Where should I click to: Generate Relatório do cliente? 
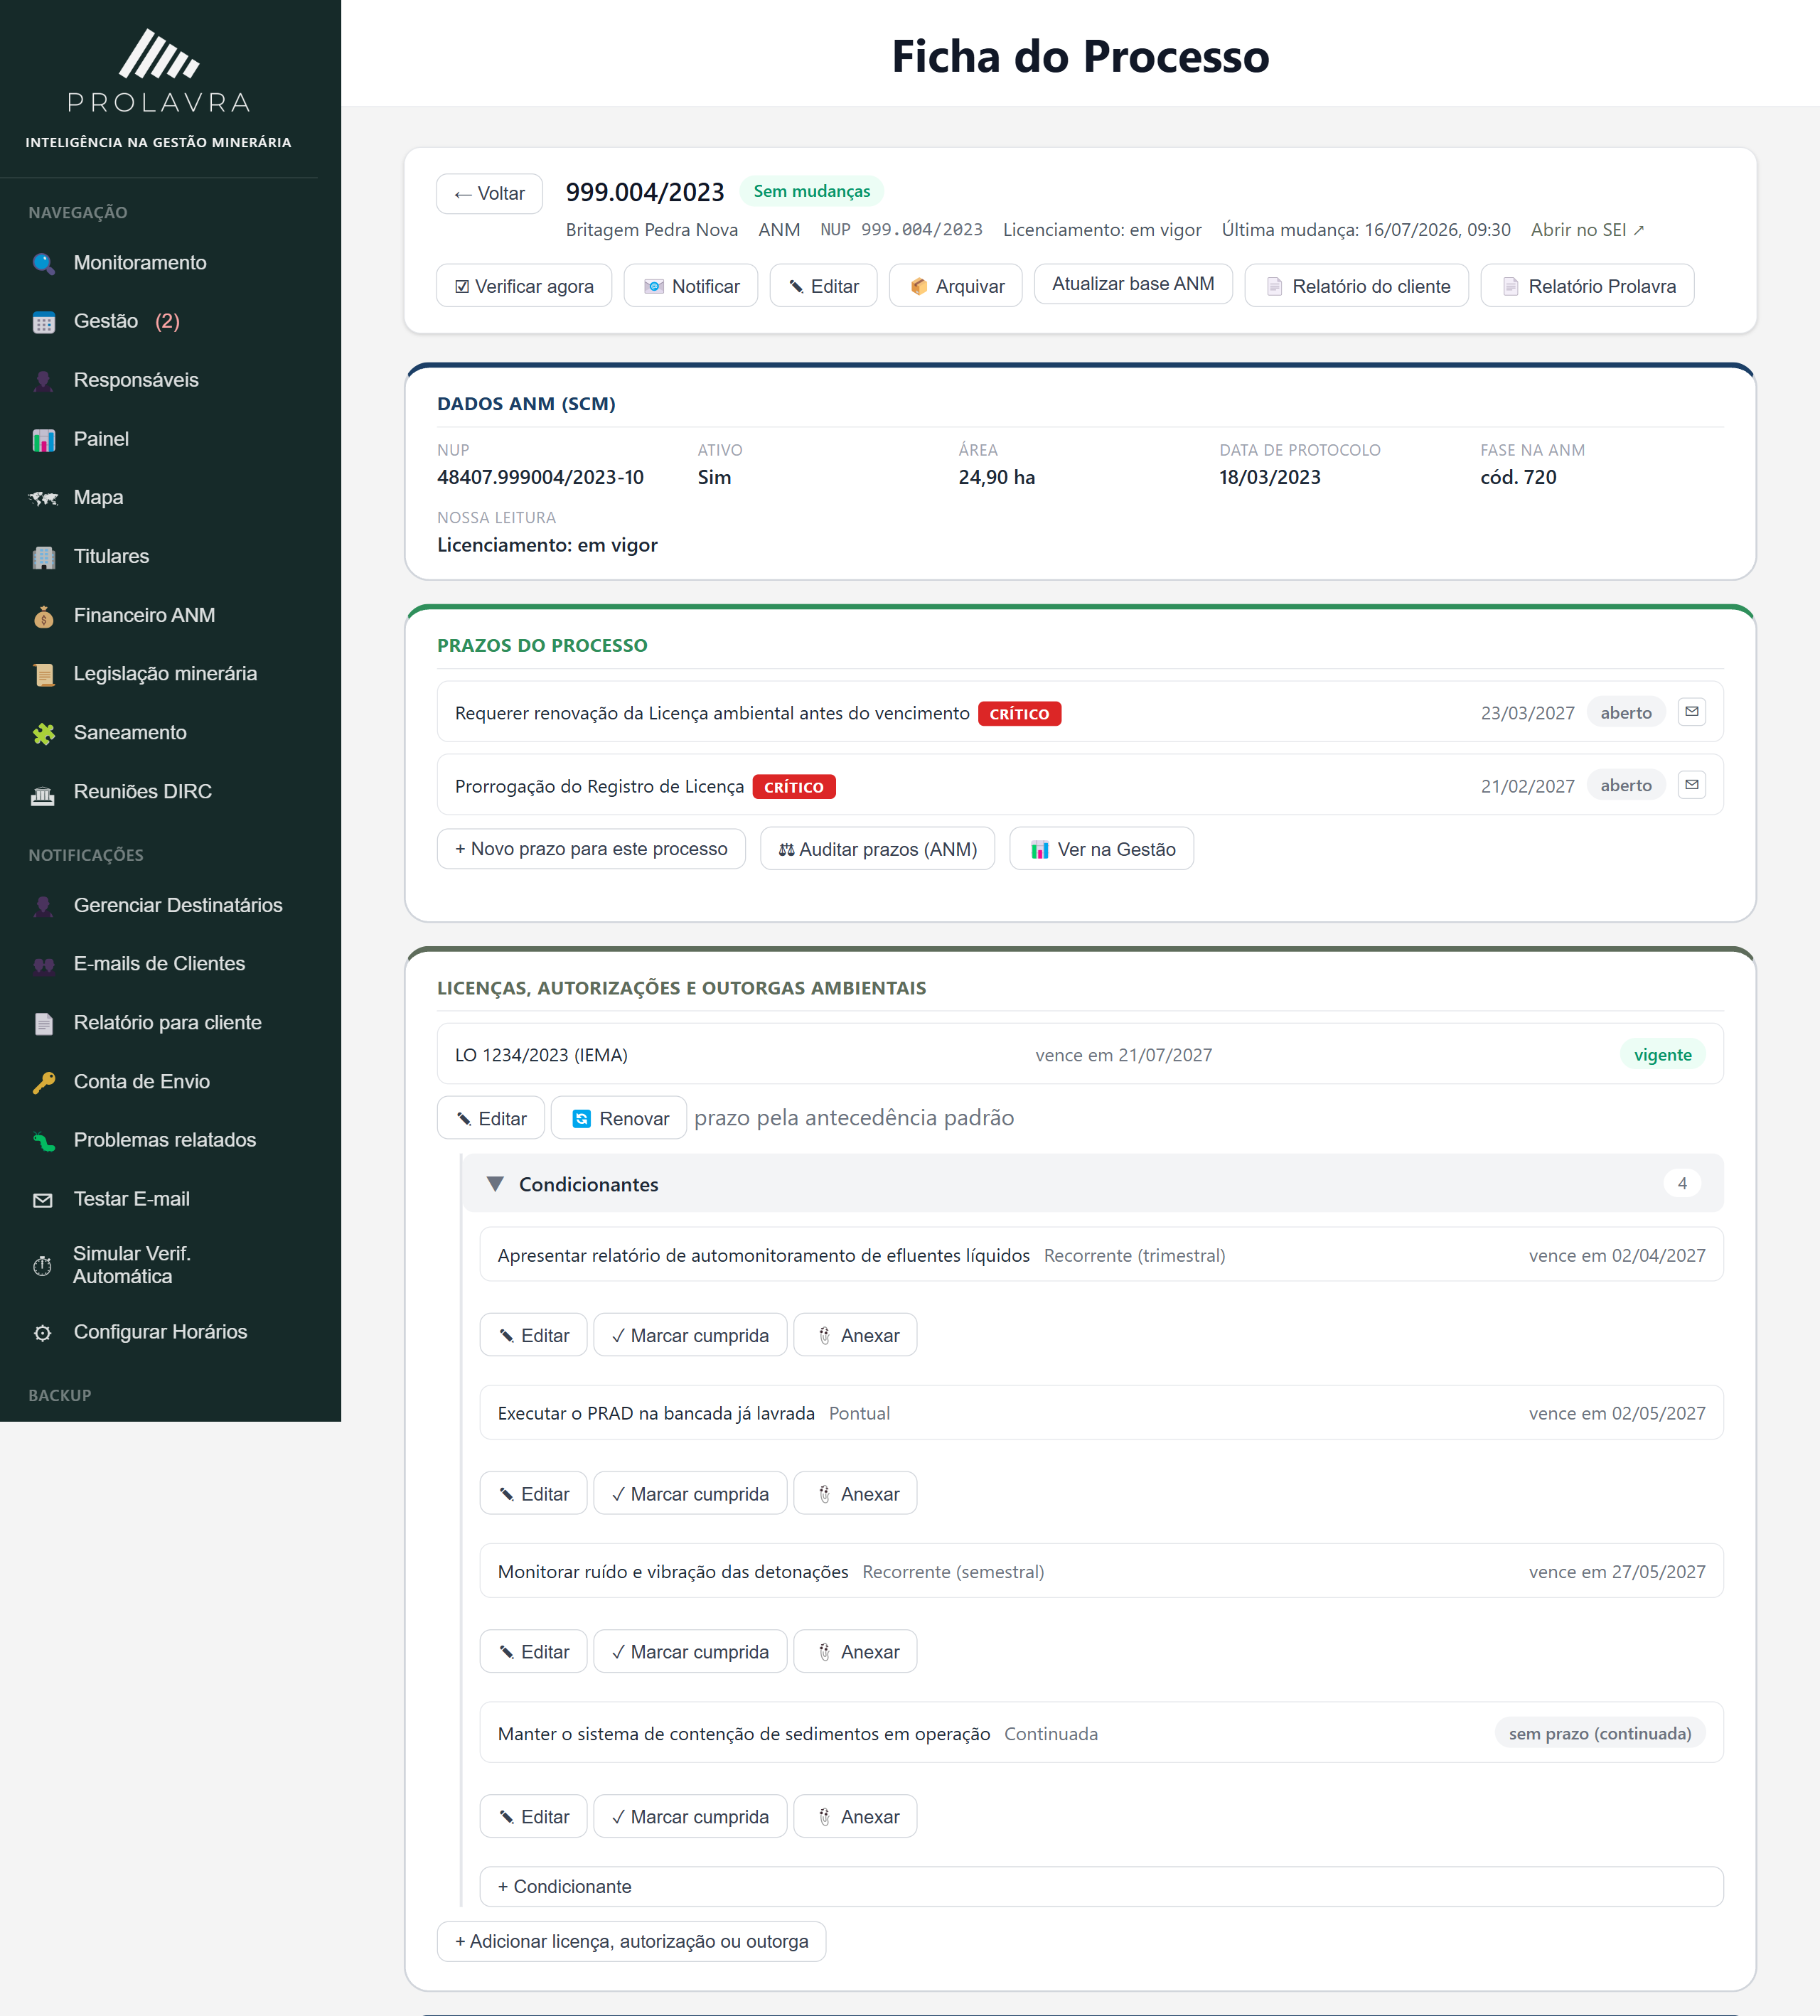tap(1356, 286)
